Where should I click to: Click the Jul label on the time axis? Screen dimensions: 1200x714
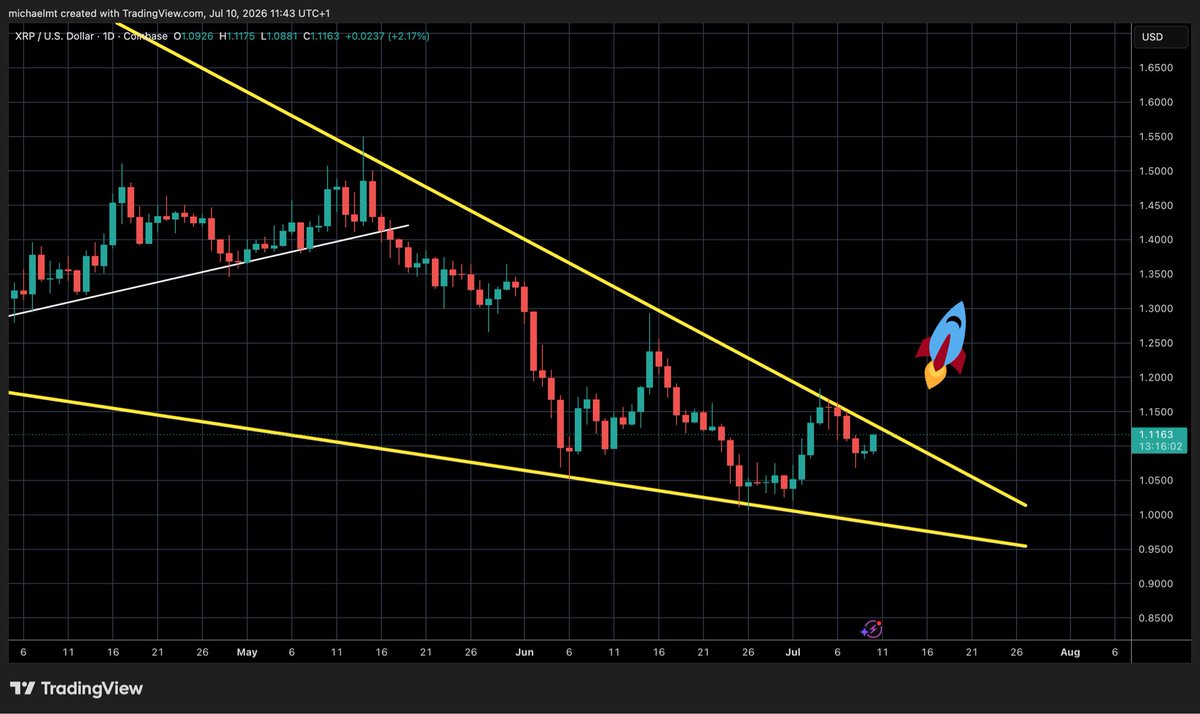pos(794,652)
